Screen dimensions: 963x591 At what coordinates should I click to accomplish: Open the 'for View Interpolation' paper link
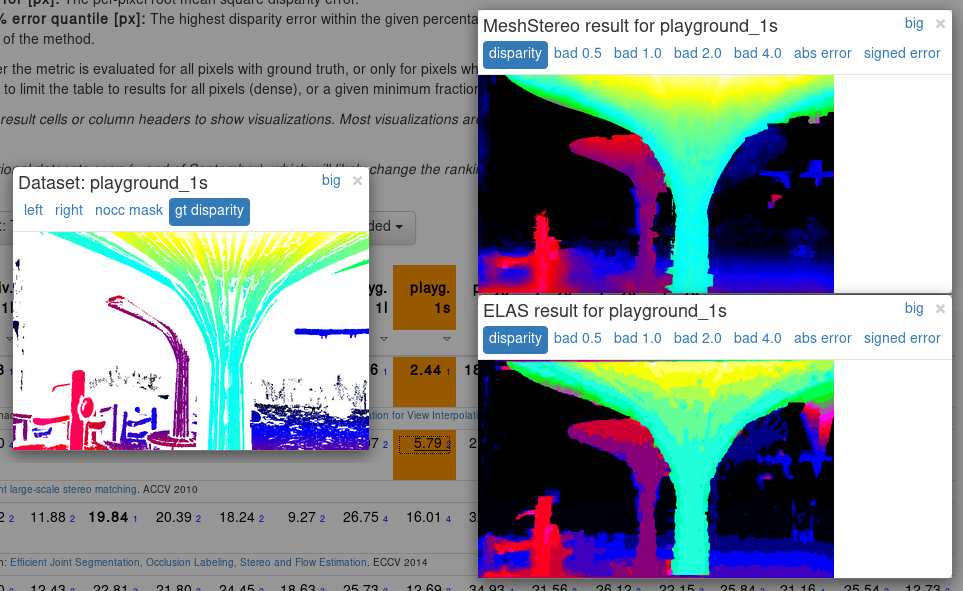click(x=424, y=415)
